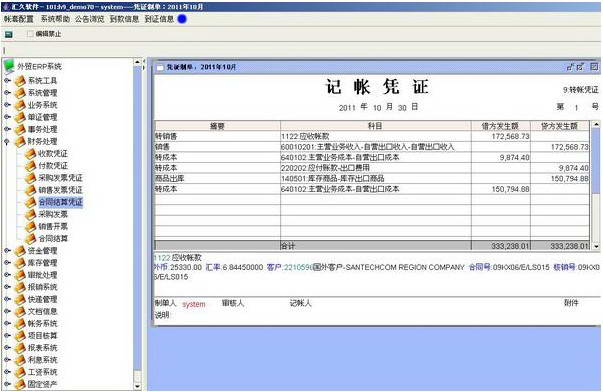This screenshot has width=603, height=392.
Task: Expand the 报表系统 tree node
Action: point(7,348)
